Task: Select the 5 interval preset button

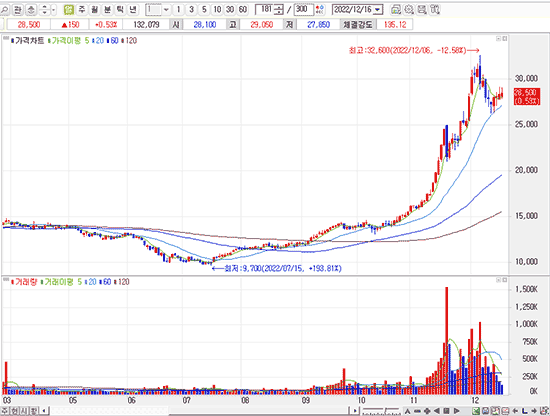Action: pyautogui.click(x=204, y=9)
